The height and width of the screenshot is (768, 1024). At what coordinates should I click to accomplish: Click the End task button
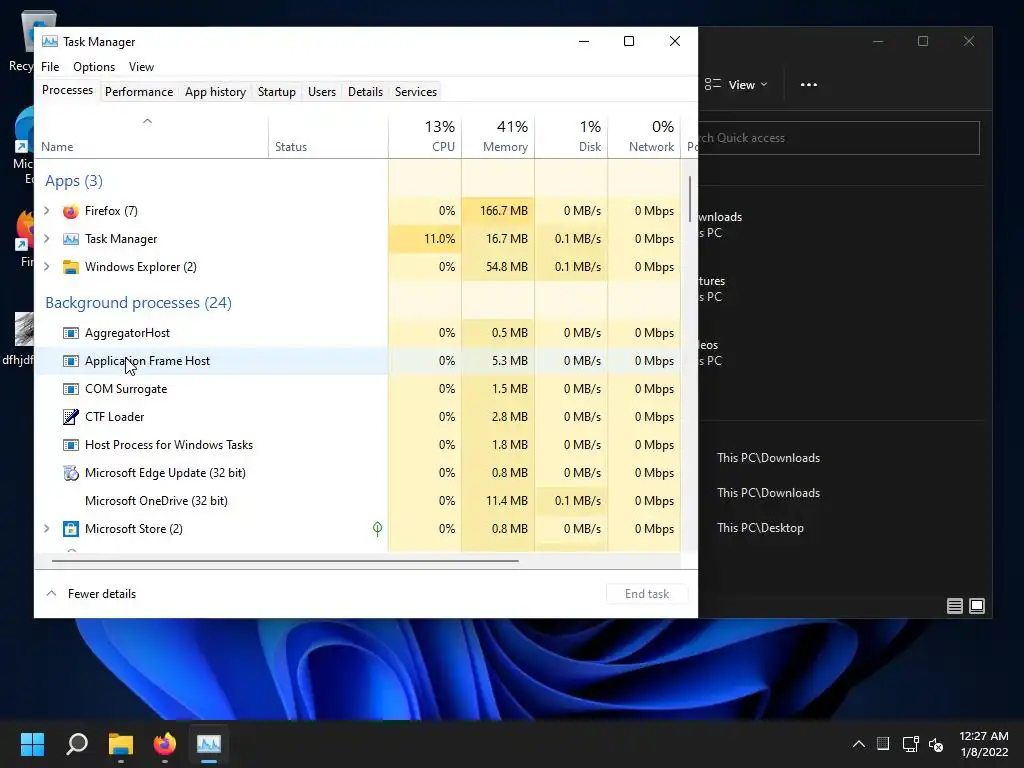[x=647, y=594]
